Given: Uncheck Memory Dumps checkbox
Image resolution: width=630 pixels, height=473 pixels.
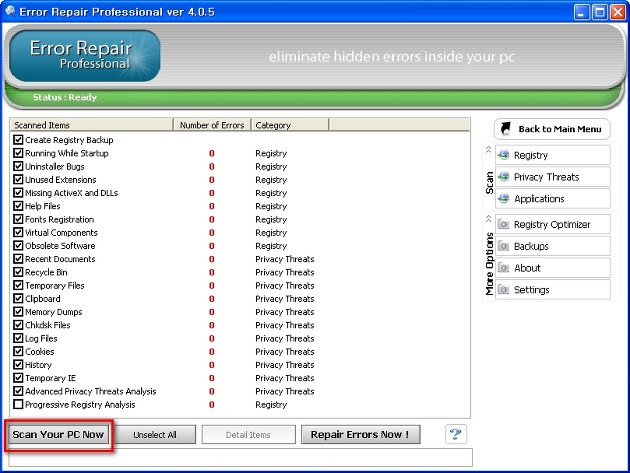Looking at the screenshot, I should (18, 312).
